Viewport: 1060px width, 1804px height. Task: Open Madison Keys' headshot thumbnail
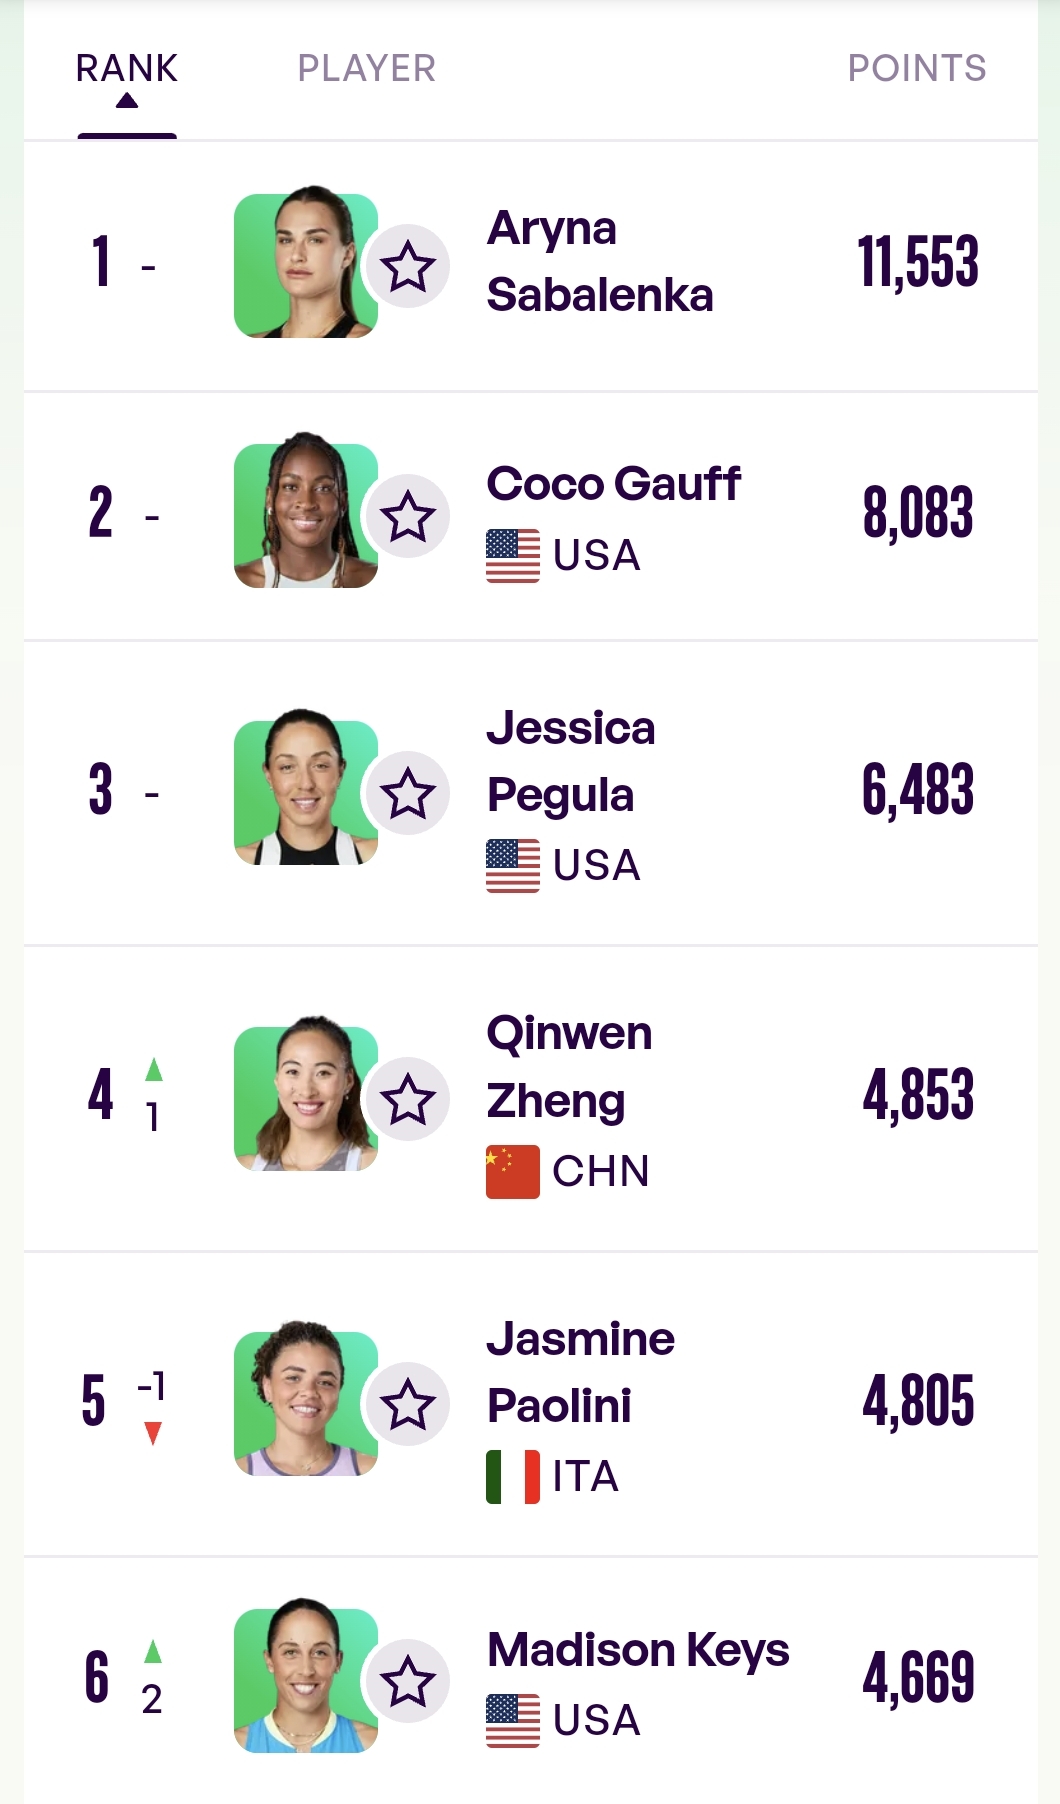pos(306,1676)
